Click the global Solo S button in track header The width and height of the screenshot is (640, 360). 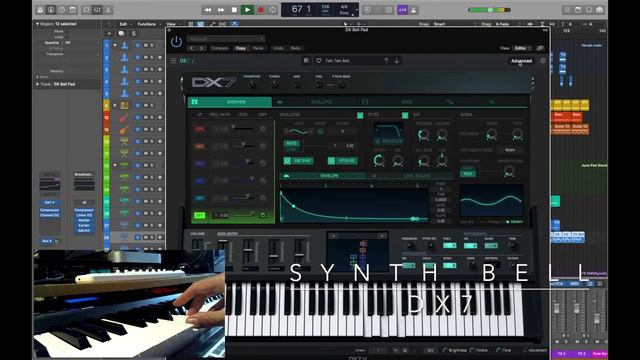coord(133,33)
